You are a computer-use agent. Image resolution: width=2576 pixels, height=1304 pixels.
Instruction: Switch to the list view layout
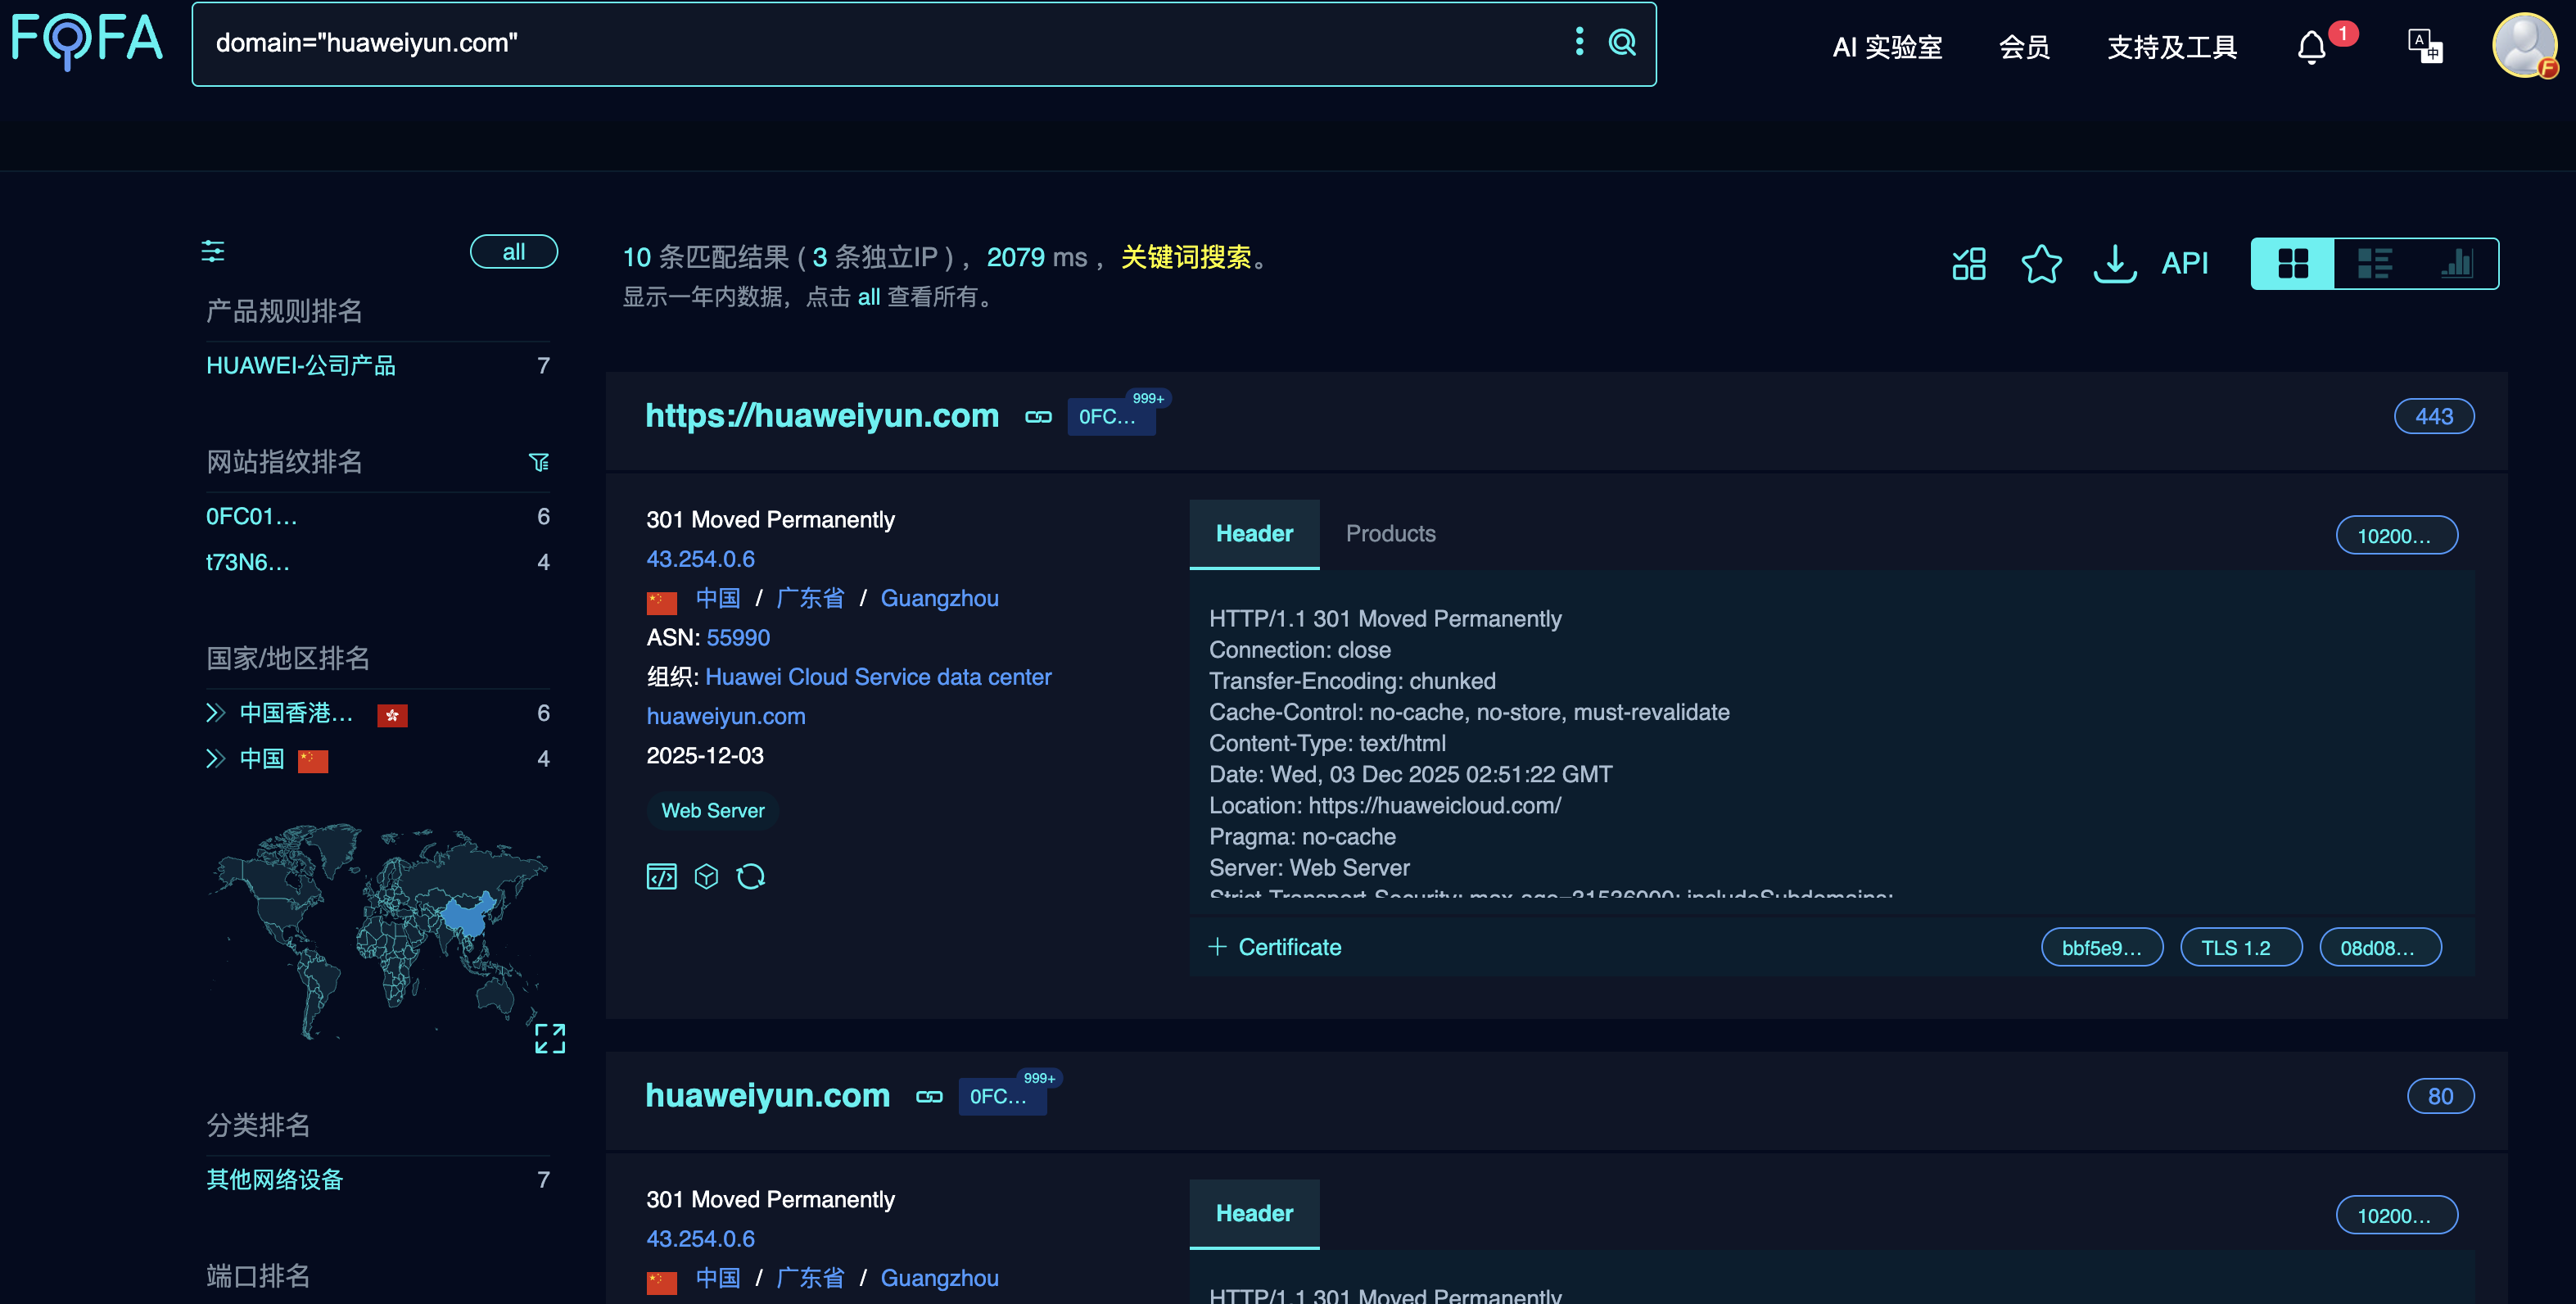pyautogui.click(x=2374, y=264)
